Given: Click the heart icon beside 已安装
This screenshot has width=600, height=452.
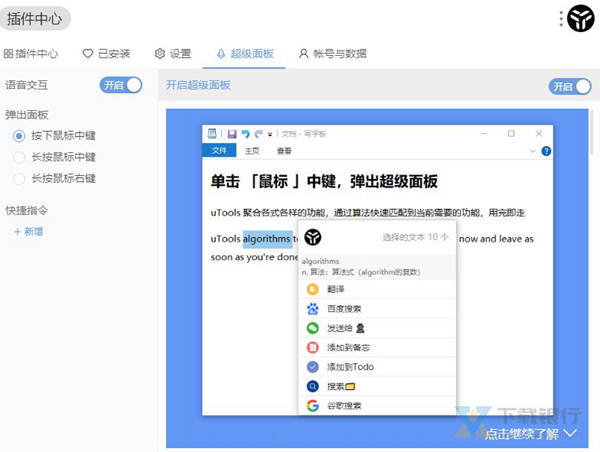Looking at the screenshot, I should [88, 54].
